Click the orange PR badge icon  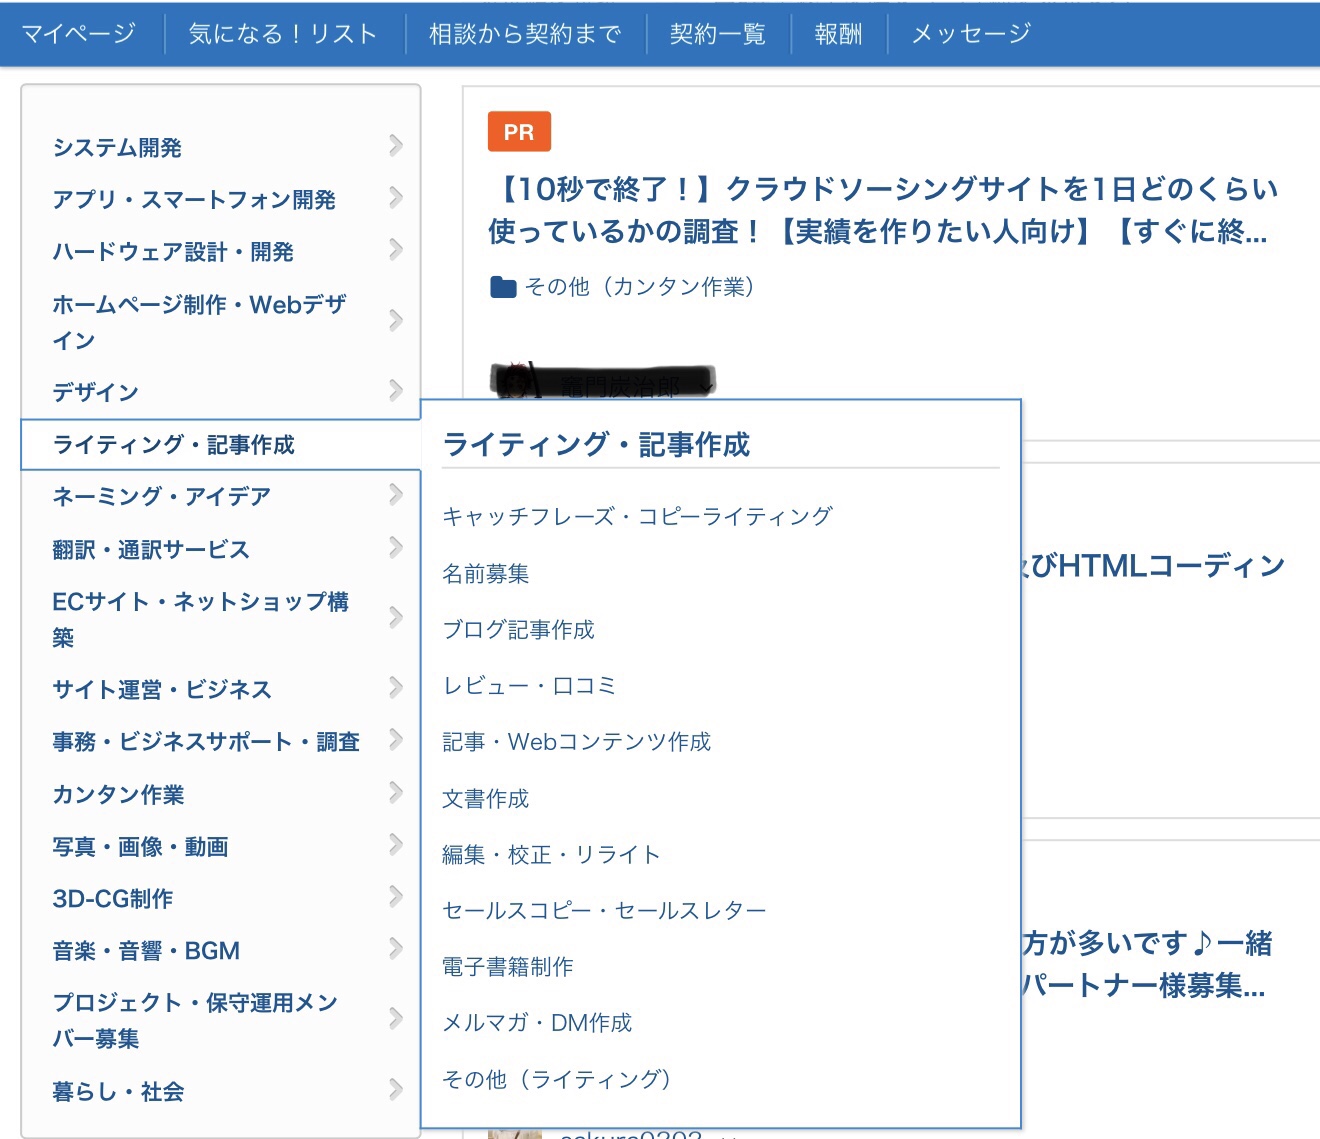(519, 132)
